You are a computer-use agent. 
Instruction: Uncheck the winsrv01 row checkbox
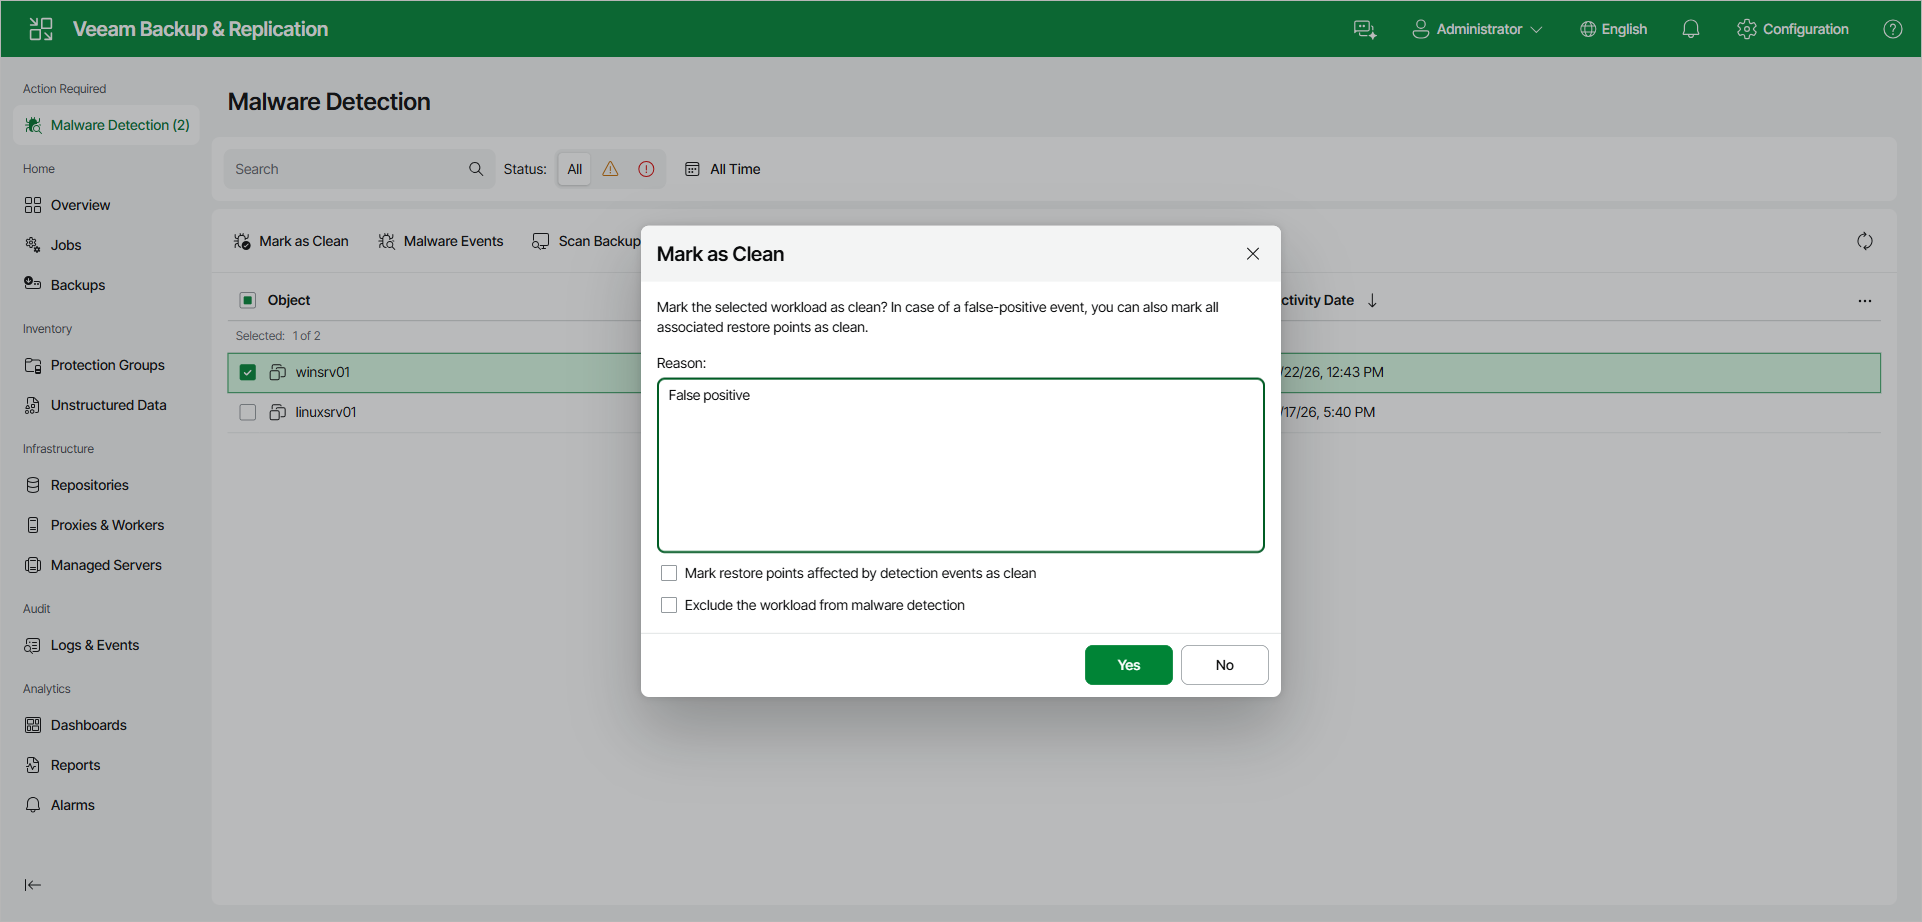248,372
